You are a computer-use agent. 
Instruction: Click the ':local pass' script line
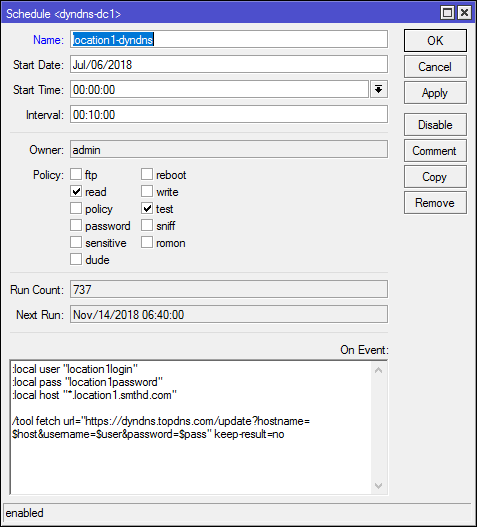click(87, 382)
